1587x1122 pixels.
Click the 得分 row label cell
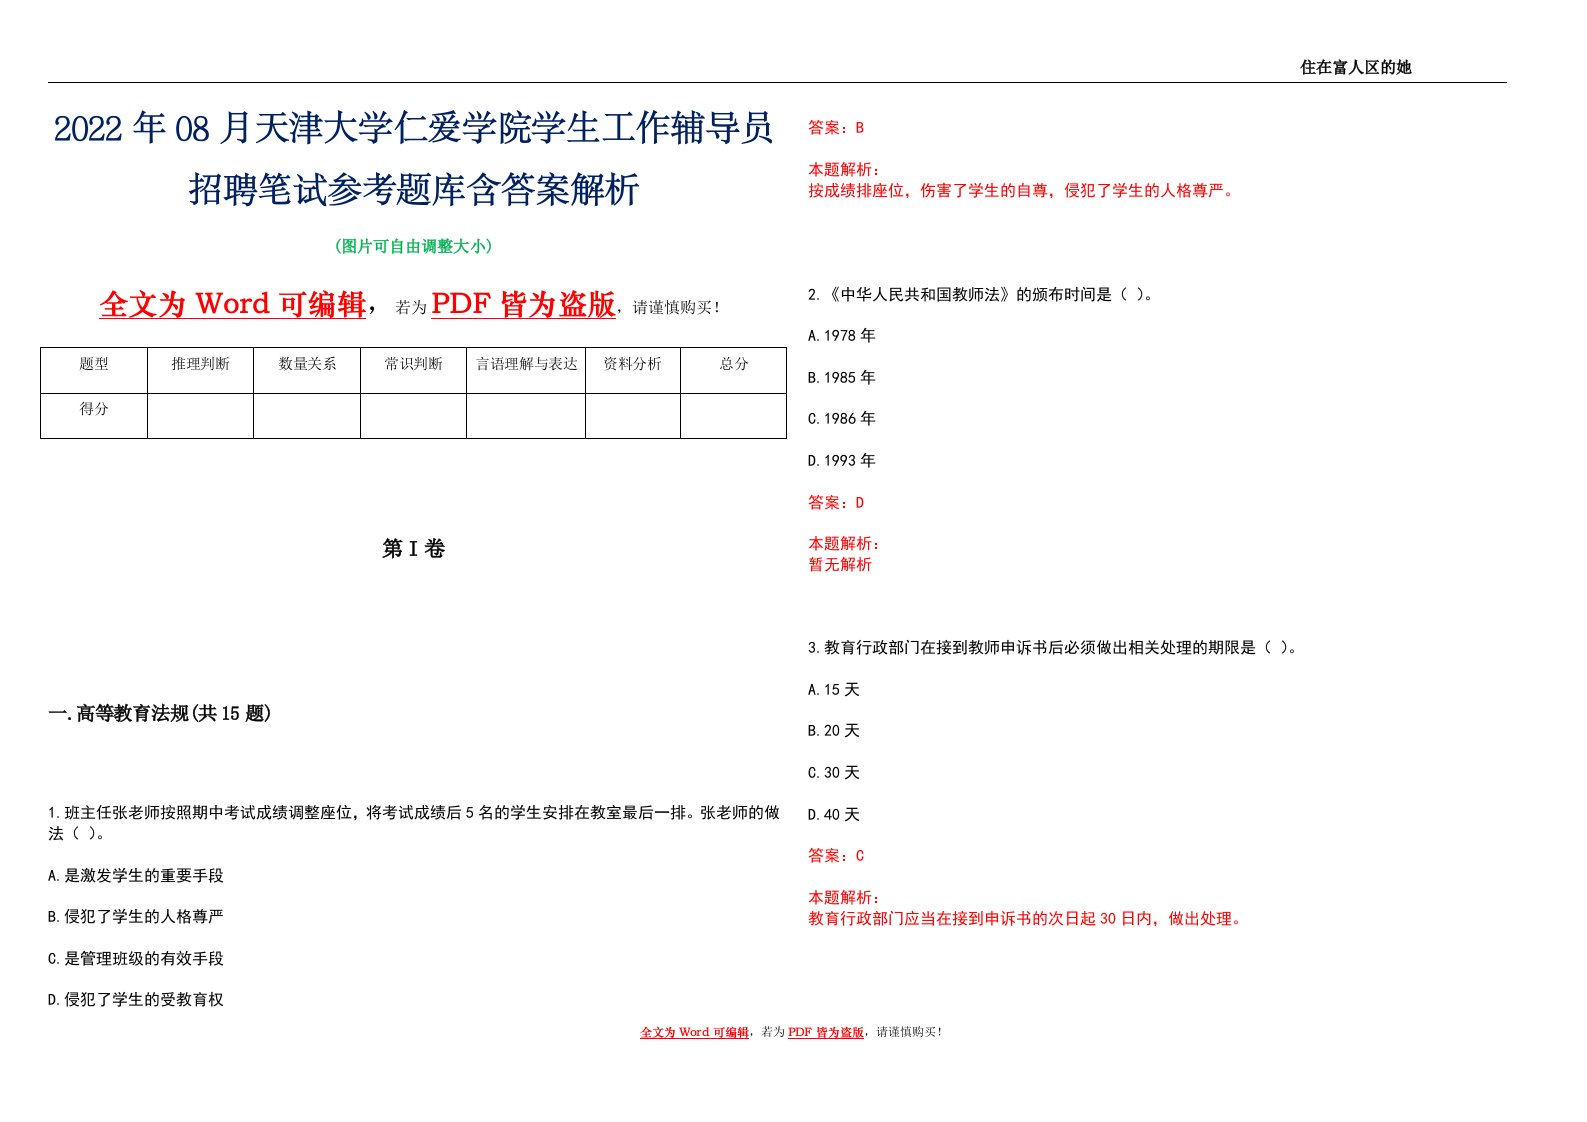[x=94, y=415]
